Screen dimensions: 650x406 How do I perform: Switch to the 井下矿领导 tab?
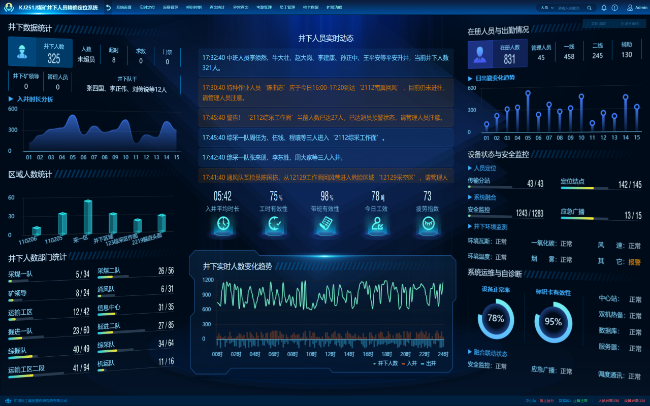(x=25, y=75)
